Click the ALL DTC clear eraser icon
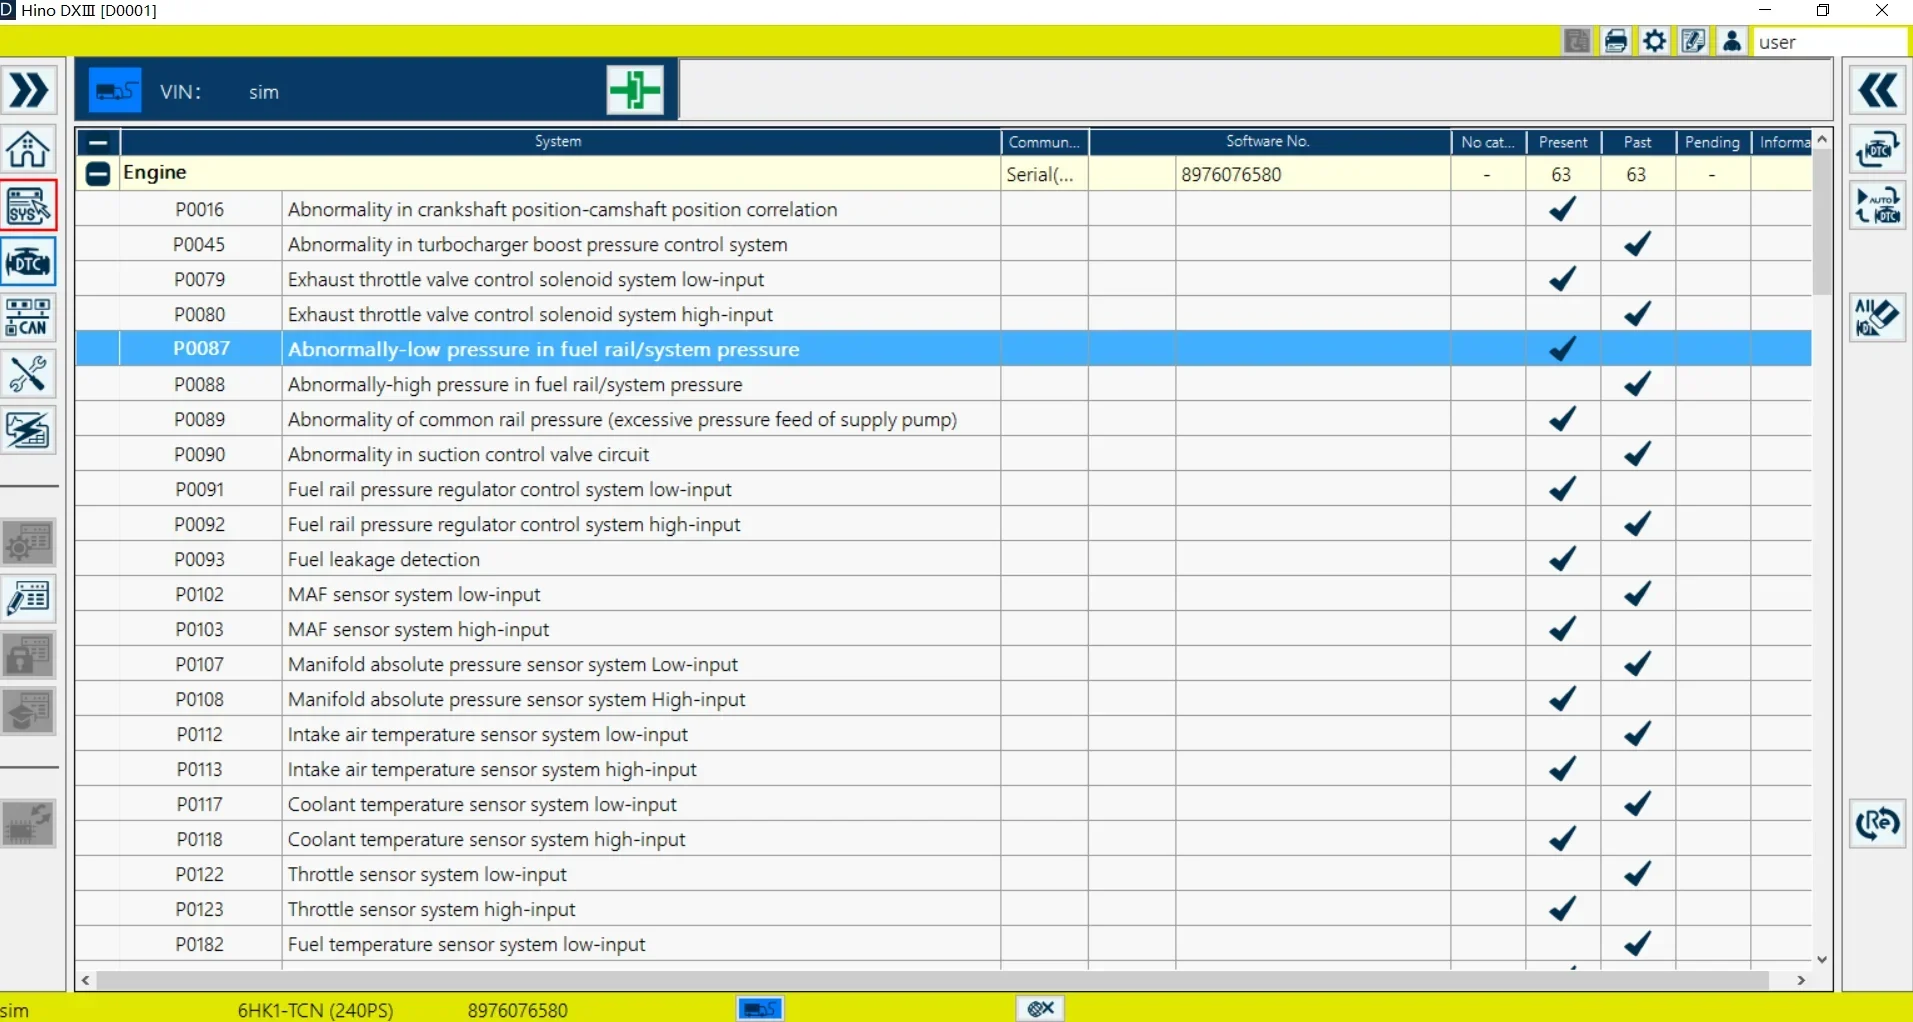 [x=1878, y=318]
